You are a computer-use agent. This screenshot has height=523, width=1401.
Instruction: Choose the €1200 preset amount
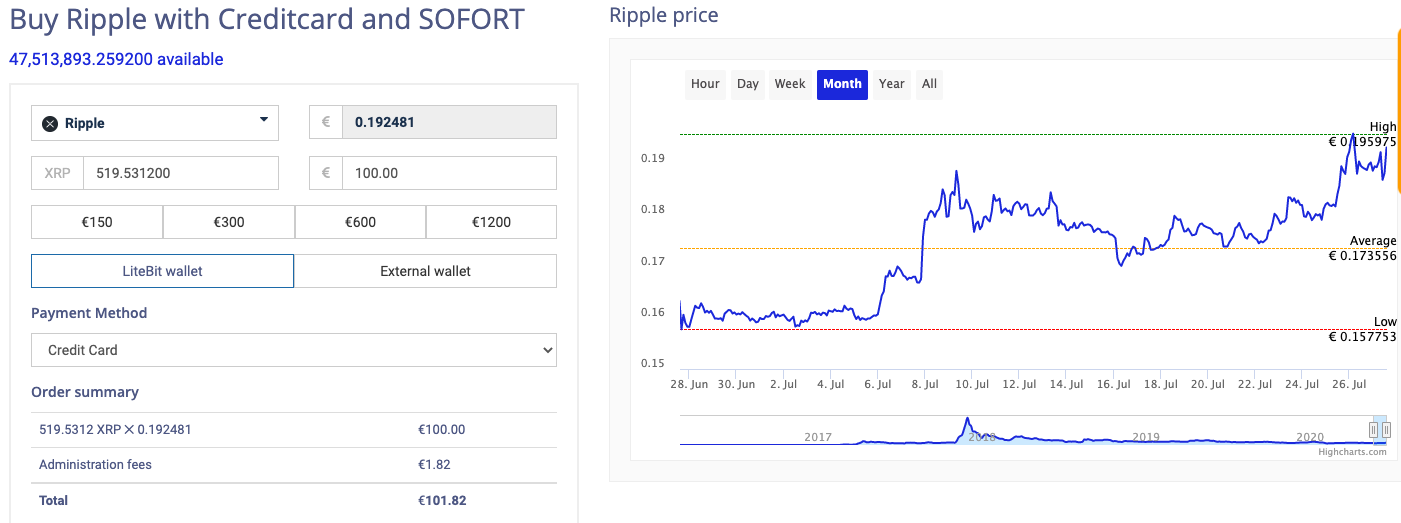tap(491, 222)
